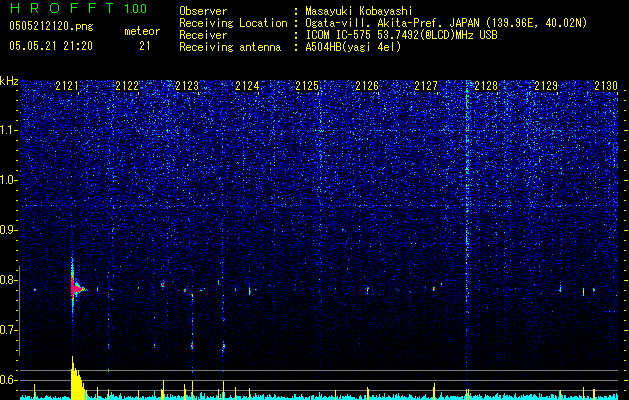Click the 2127 time marker
The width and height of the screenshot is (629, 400).
tap(426, 86)
